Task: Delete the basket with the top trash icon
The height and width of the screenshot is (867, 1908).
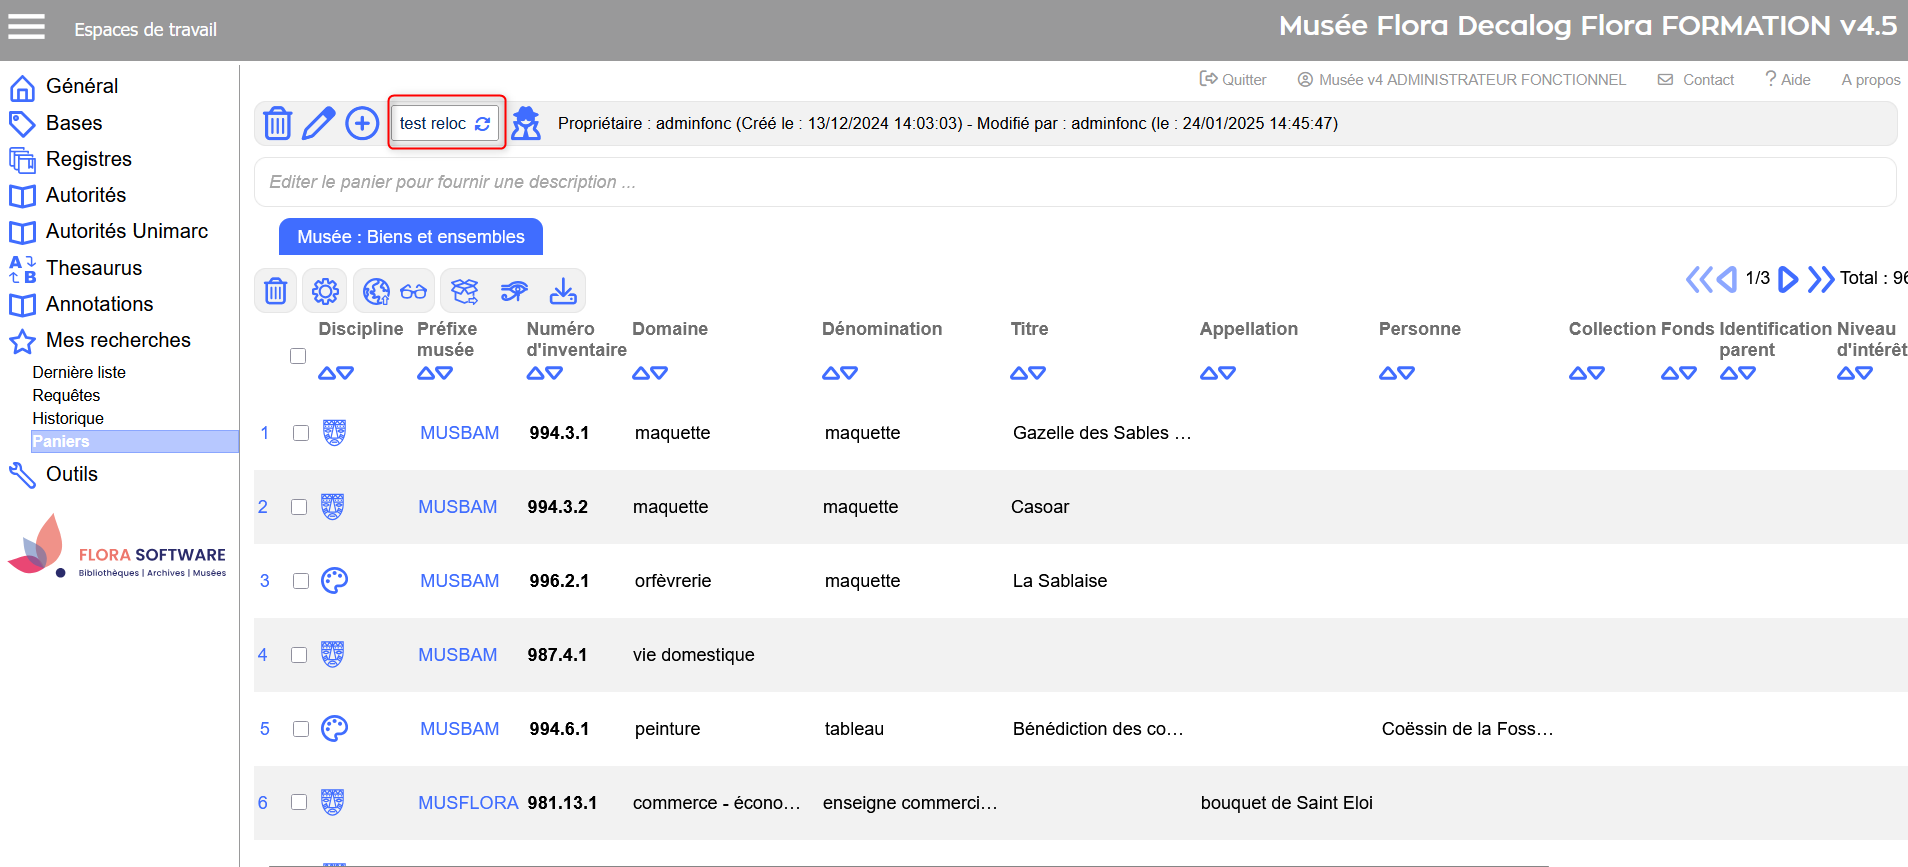Action: tap(277, 123)
